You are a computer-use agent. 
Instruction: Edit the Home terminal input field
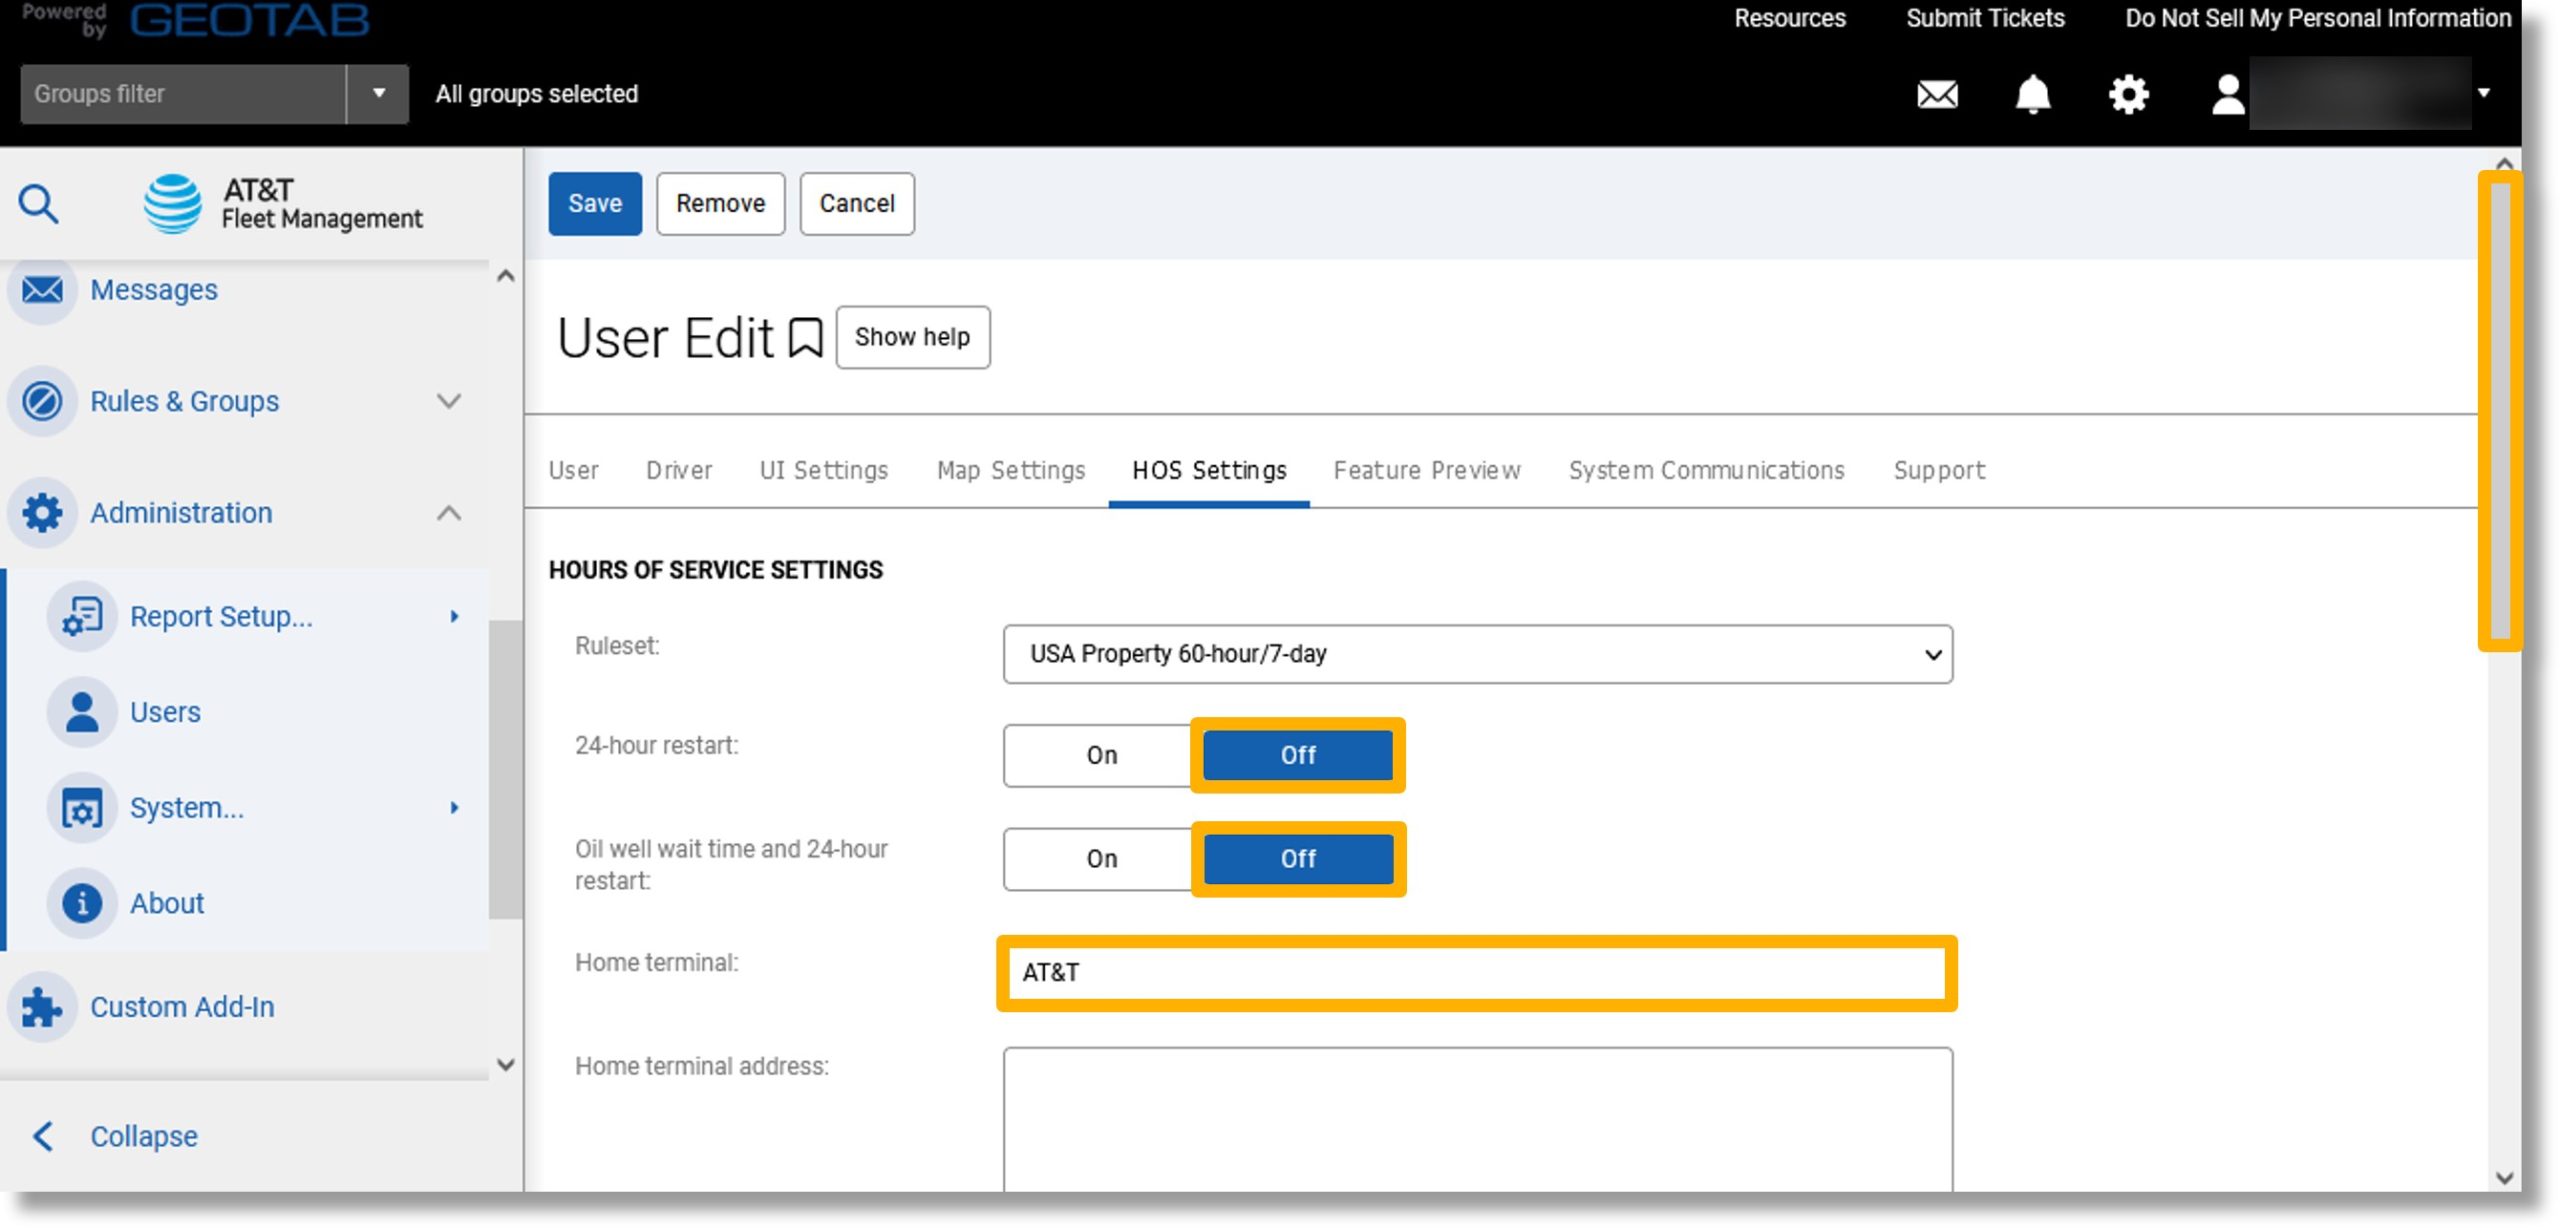[x=1478, y=973]
